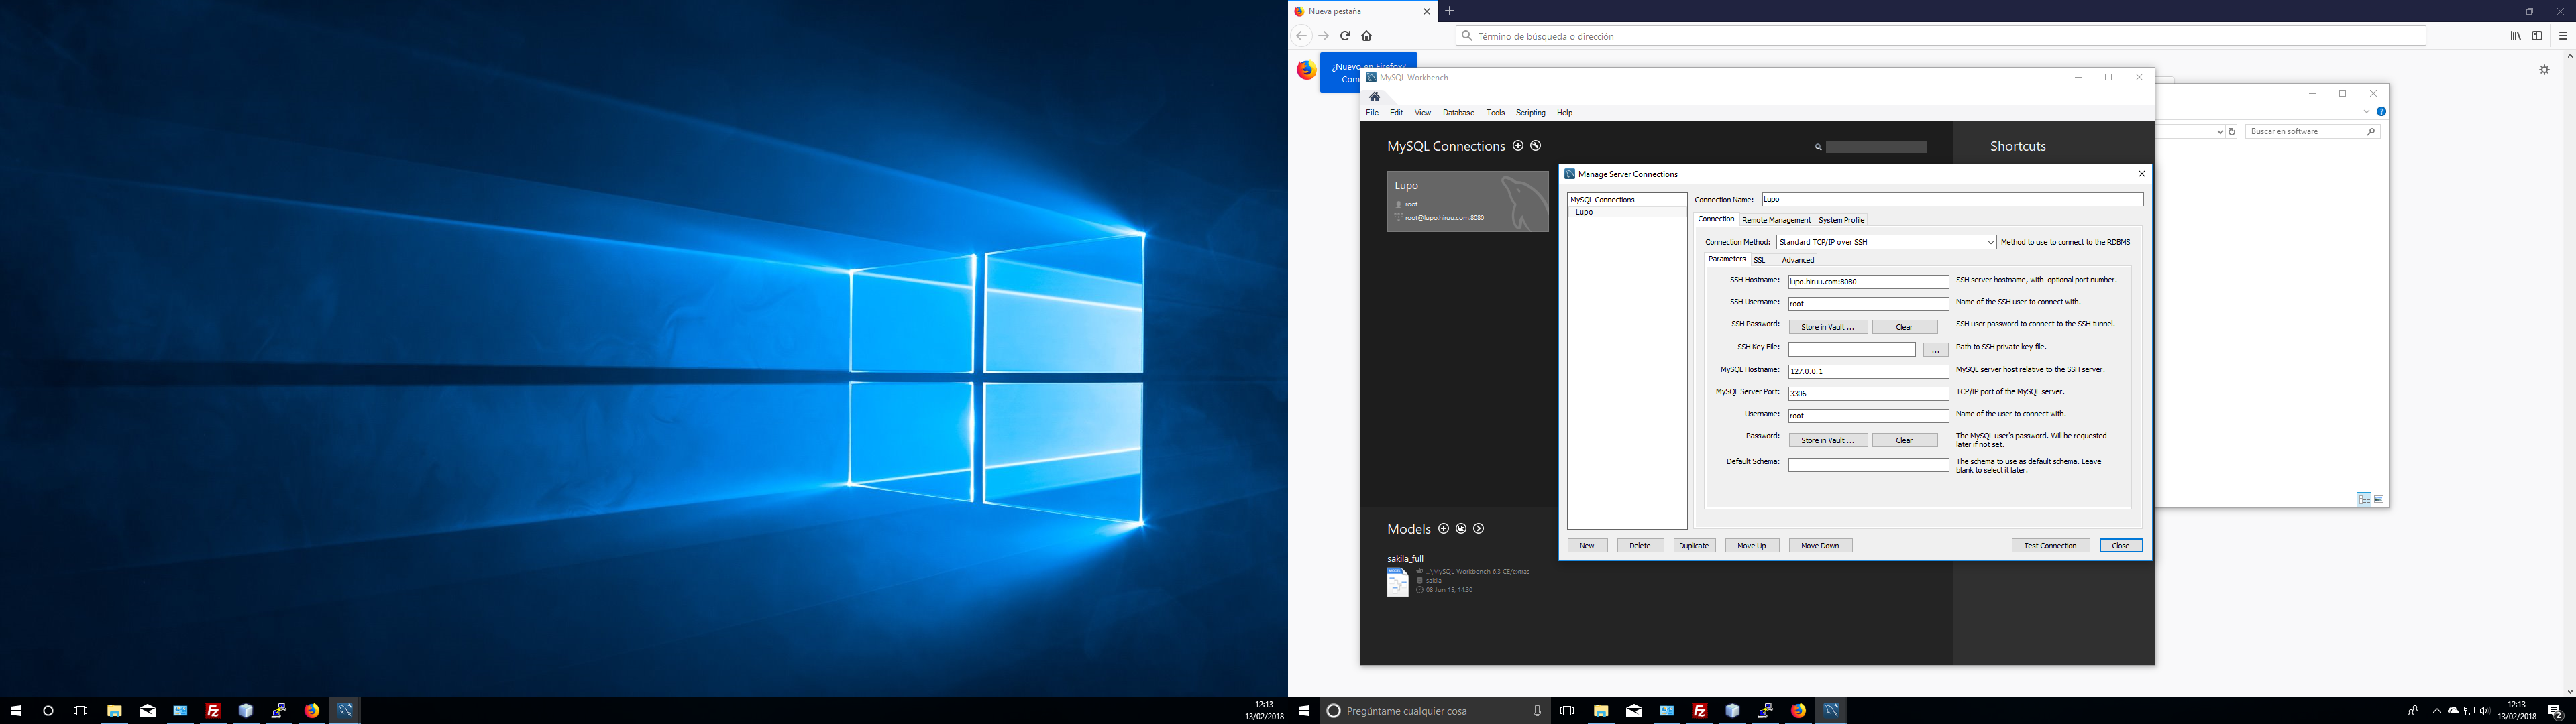Open the File menu
The height and width of the screenshot is (724, 2576).
tap(1372, 113)
